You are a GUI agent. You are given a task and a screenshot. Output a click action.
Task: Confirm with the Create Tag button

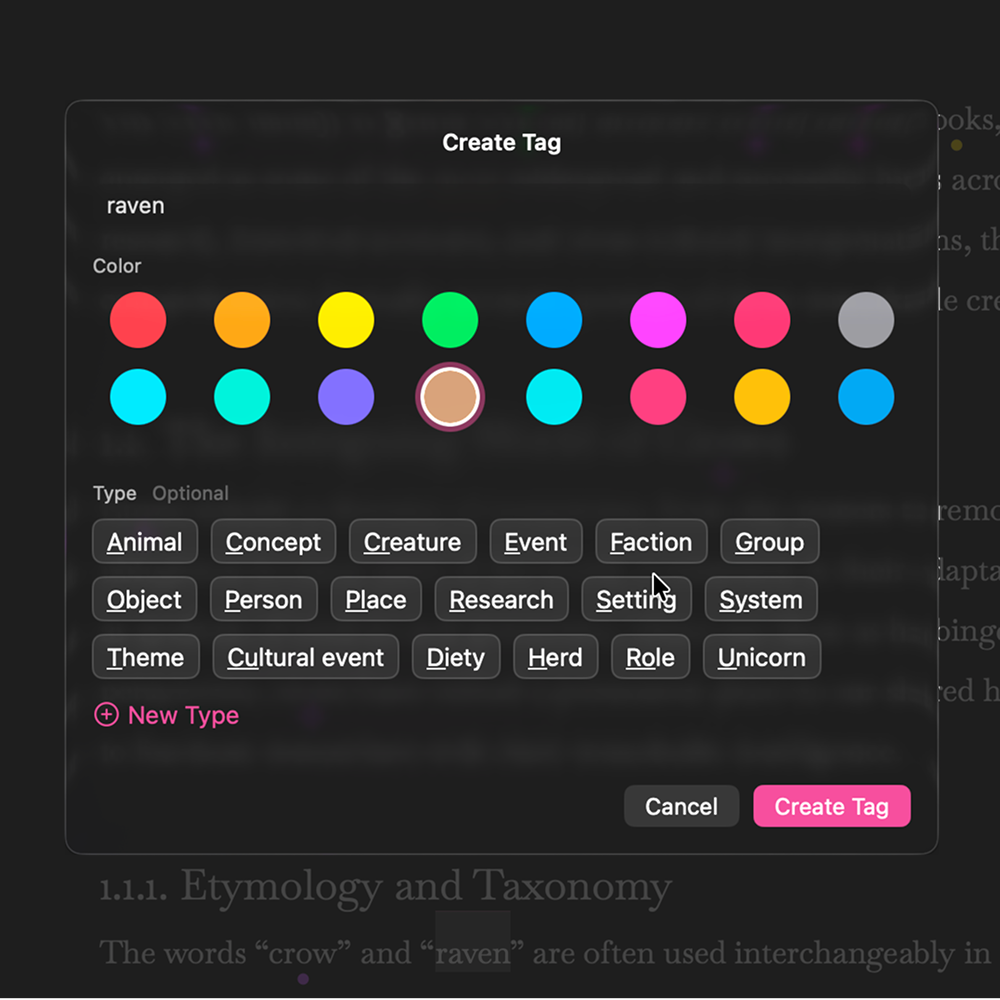(832, 806)
